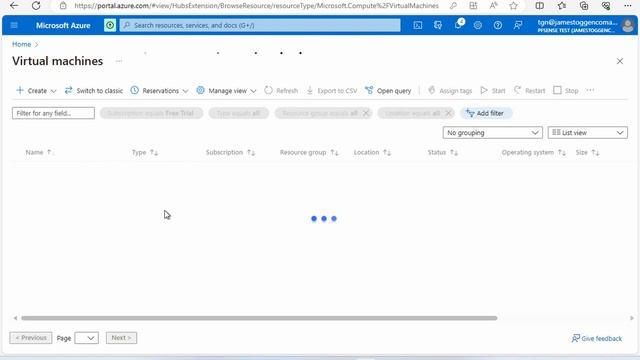The width and height of the screenshot is (640, 360).
Task: Click the browser address bar URL
Action: (256, 6)
